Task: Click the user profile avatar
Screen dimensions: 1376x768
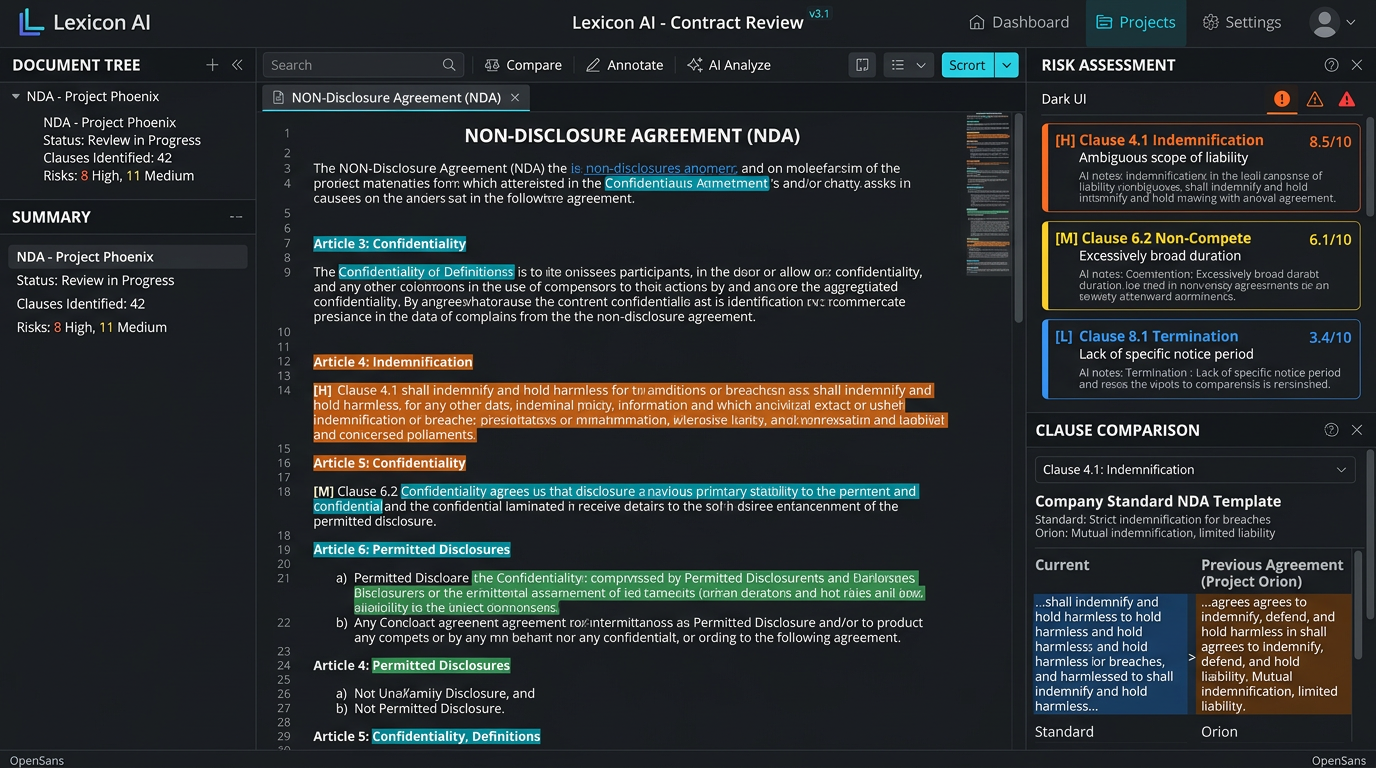Action: point(1324,22)
